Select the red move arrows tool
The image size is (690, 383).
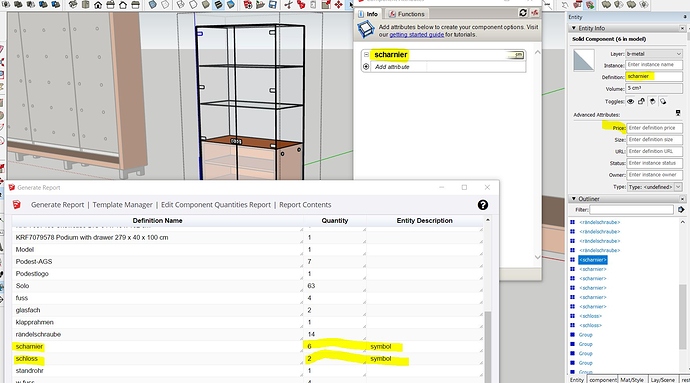point(338,5)
